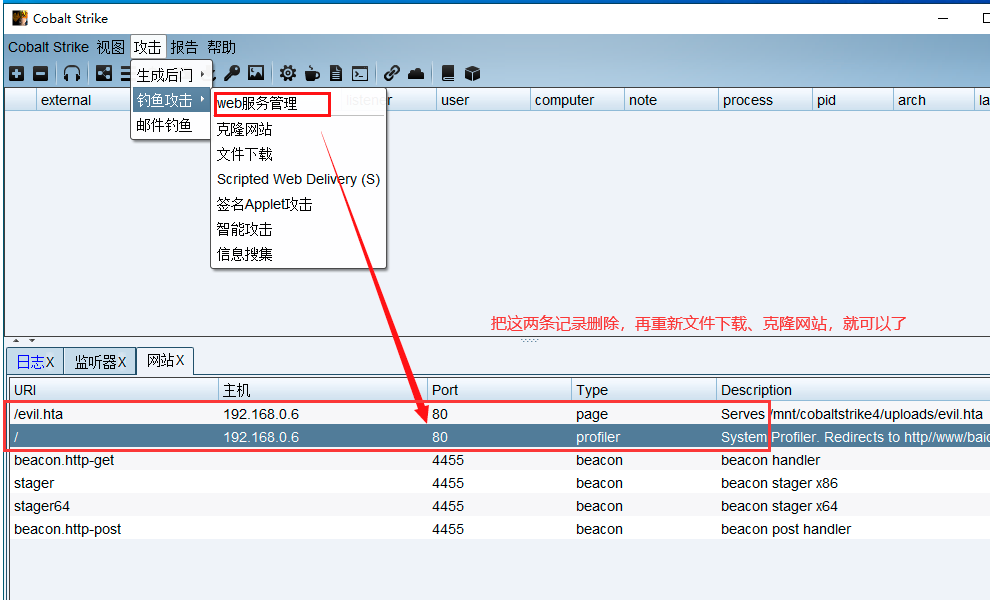Screen dimensions: 996x600
Task: Click the cloud web server icon
Action: 416,73
